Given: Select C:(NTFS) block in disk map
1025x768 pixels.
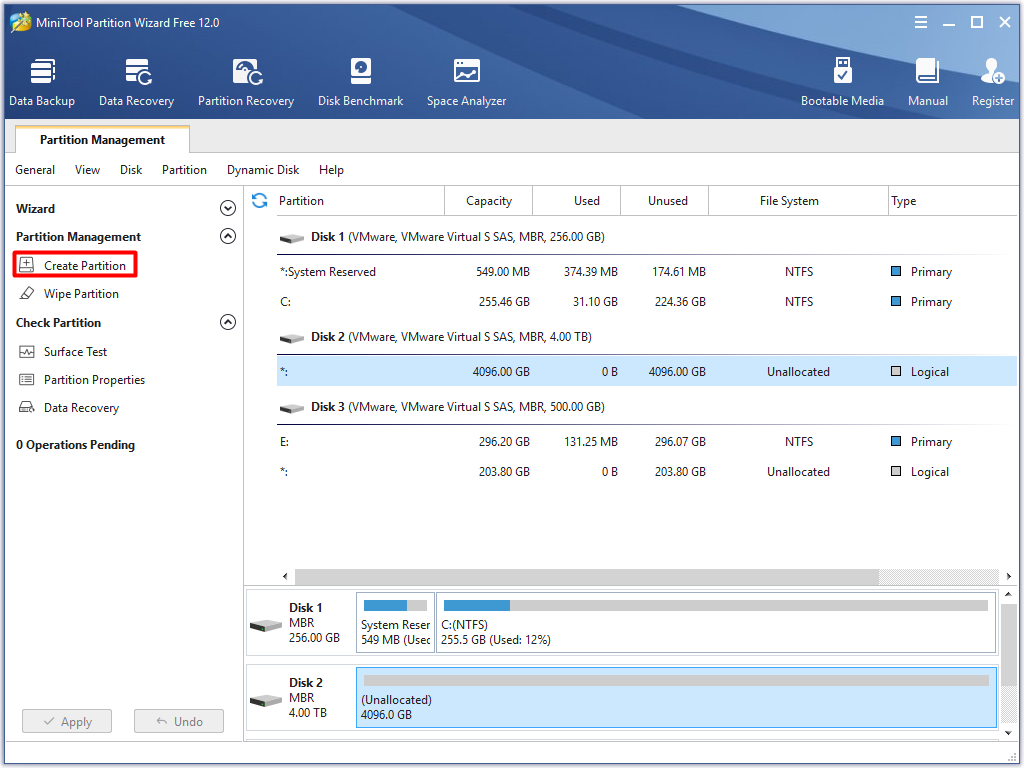Looking at the screenshot, I should 716,622.
